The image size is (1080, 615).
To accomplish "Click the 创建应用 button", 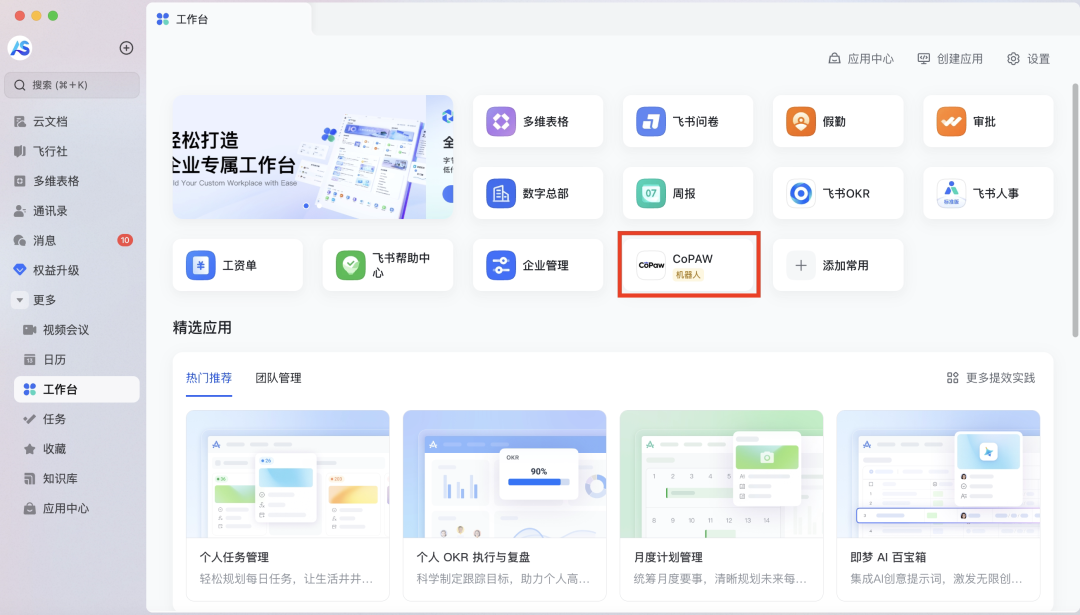I will coord(950,59).
